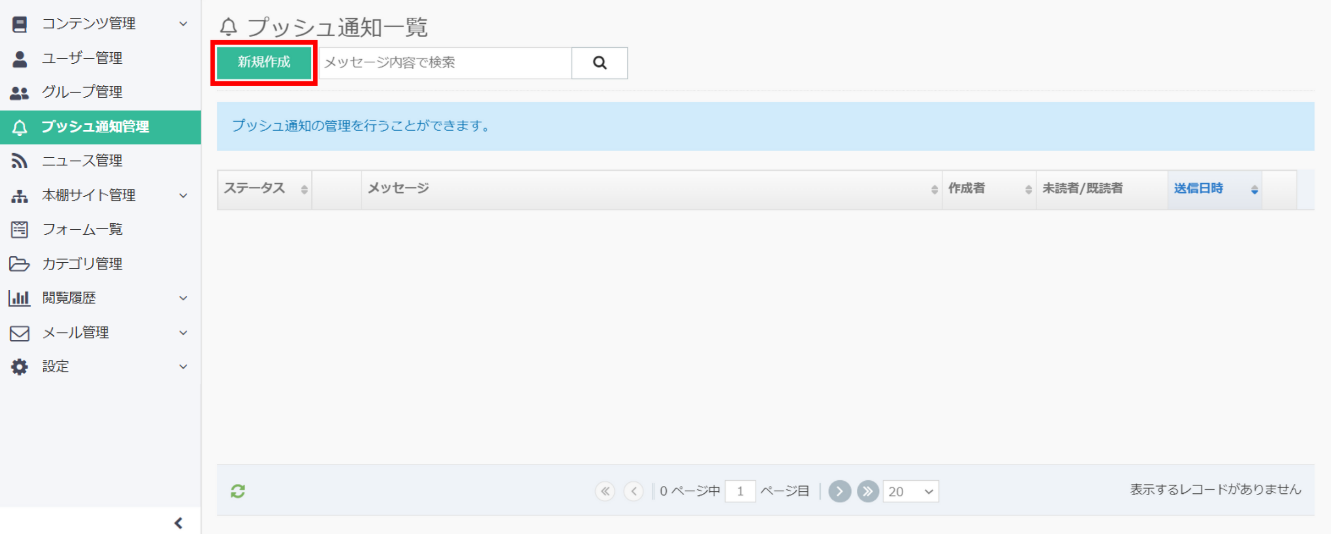This screenshot has height=534, width=1331.
Task: Open グループ管理 in the sidebar
Action: click(x=81, y=92)
